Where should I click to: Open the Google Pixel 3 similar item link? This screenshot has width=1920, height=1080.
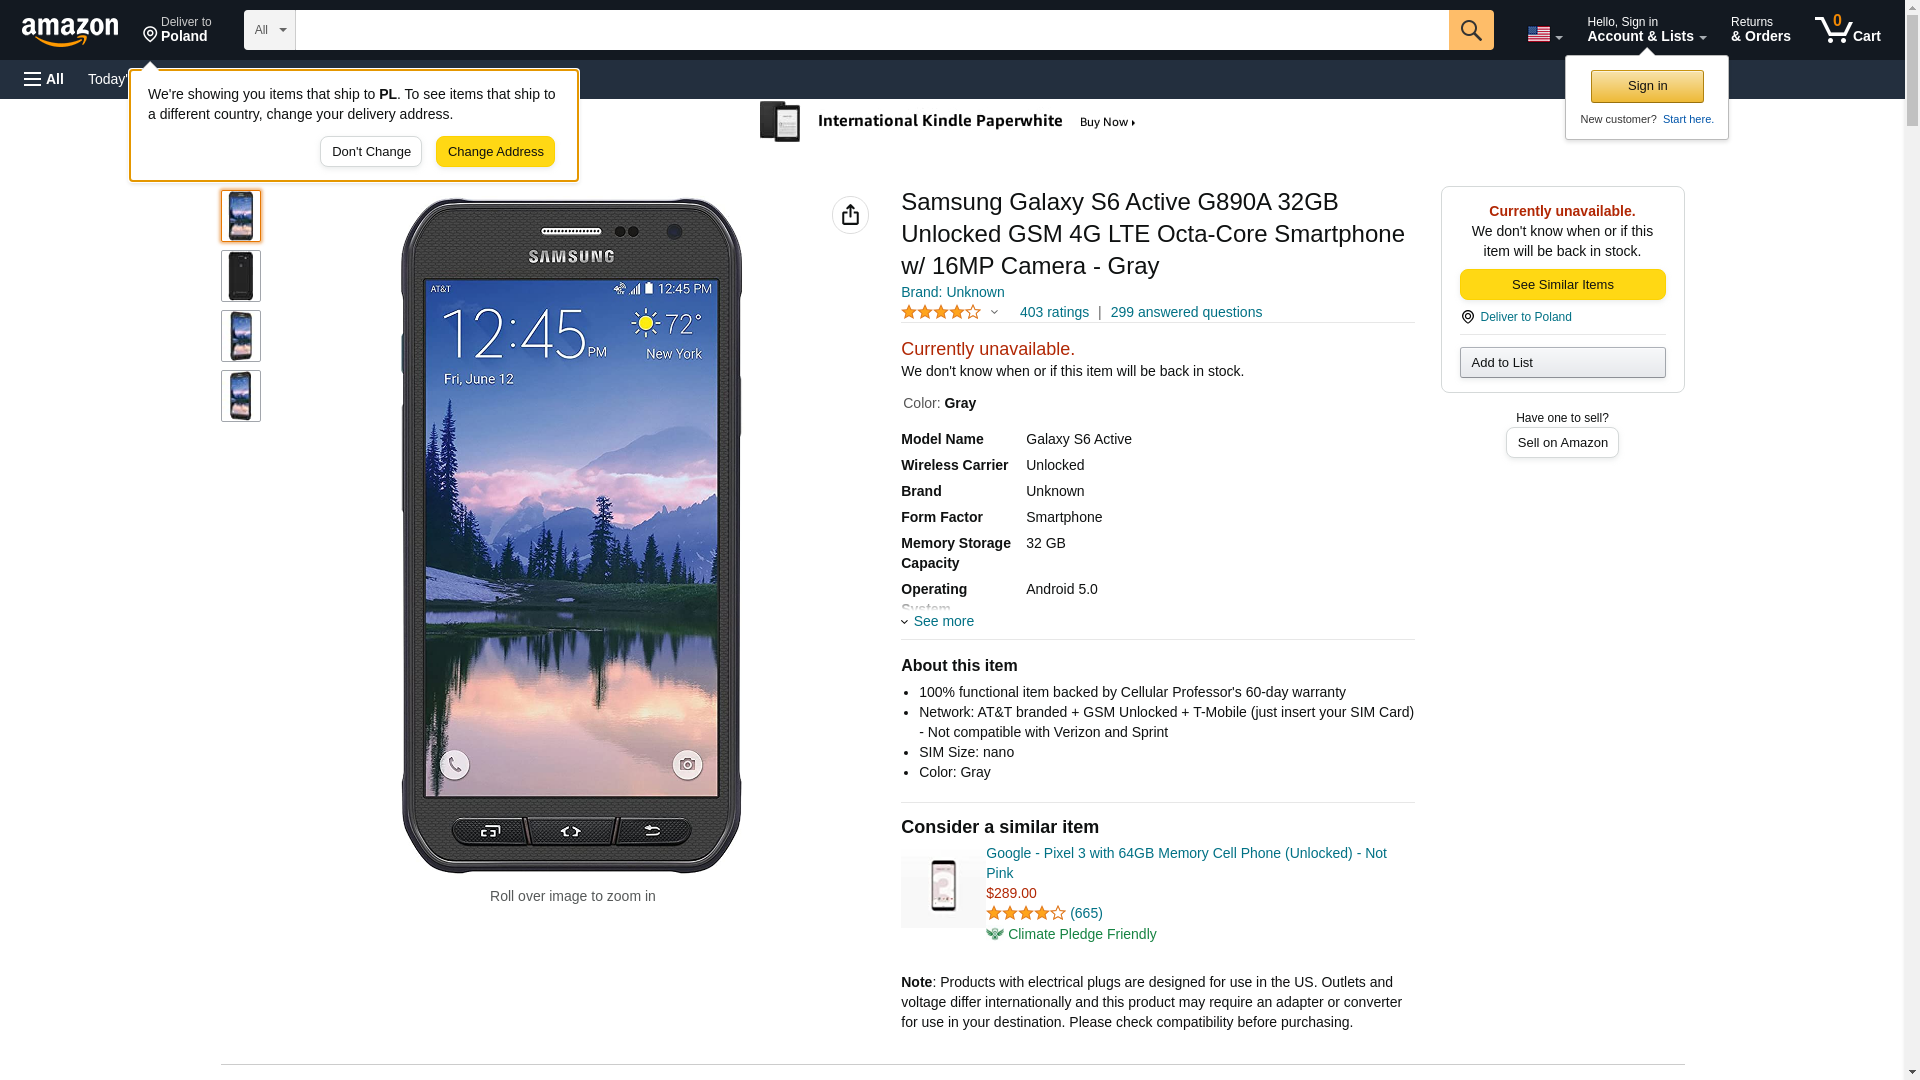point(1185,862)
